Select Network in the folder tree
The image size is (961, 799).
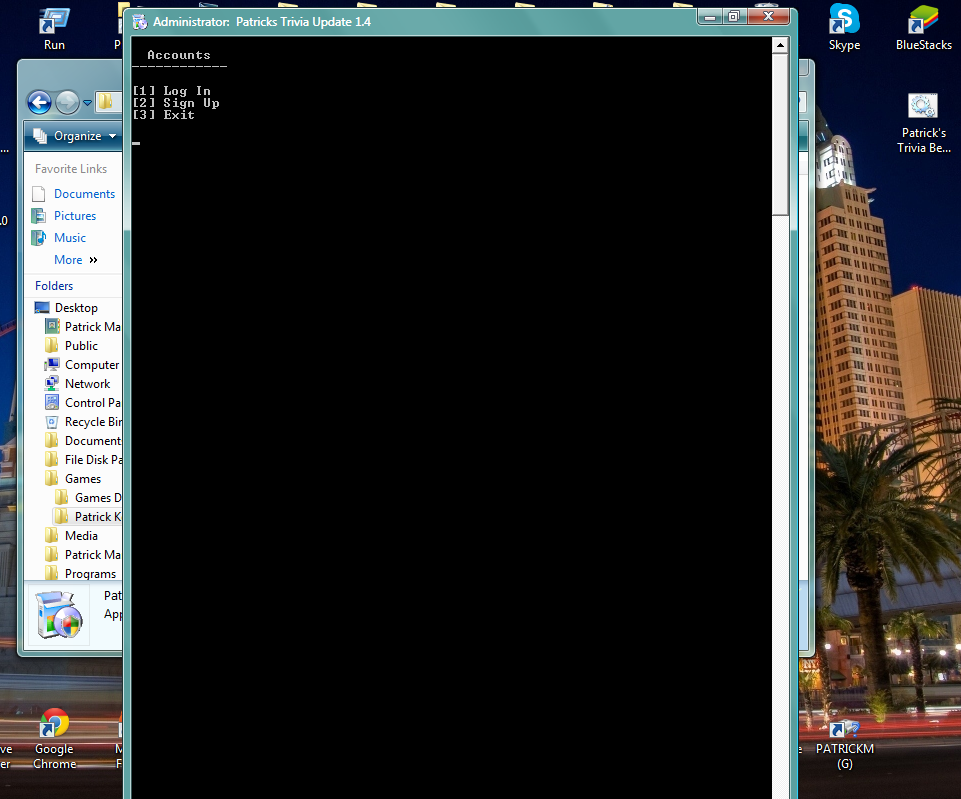88,384
